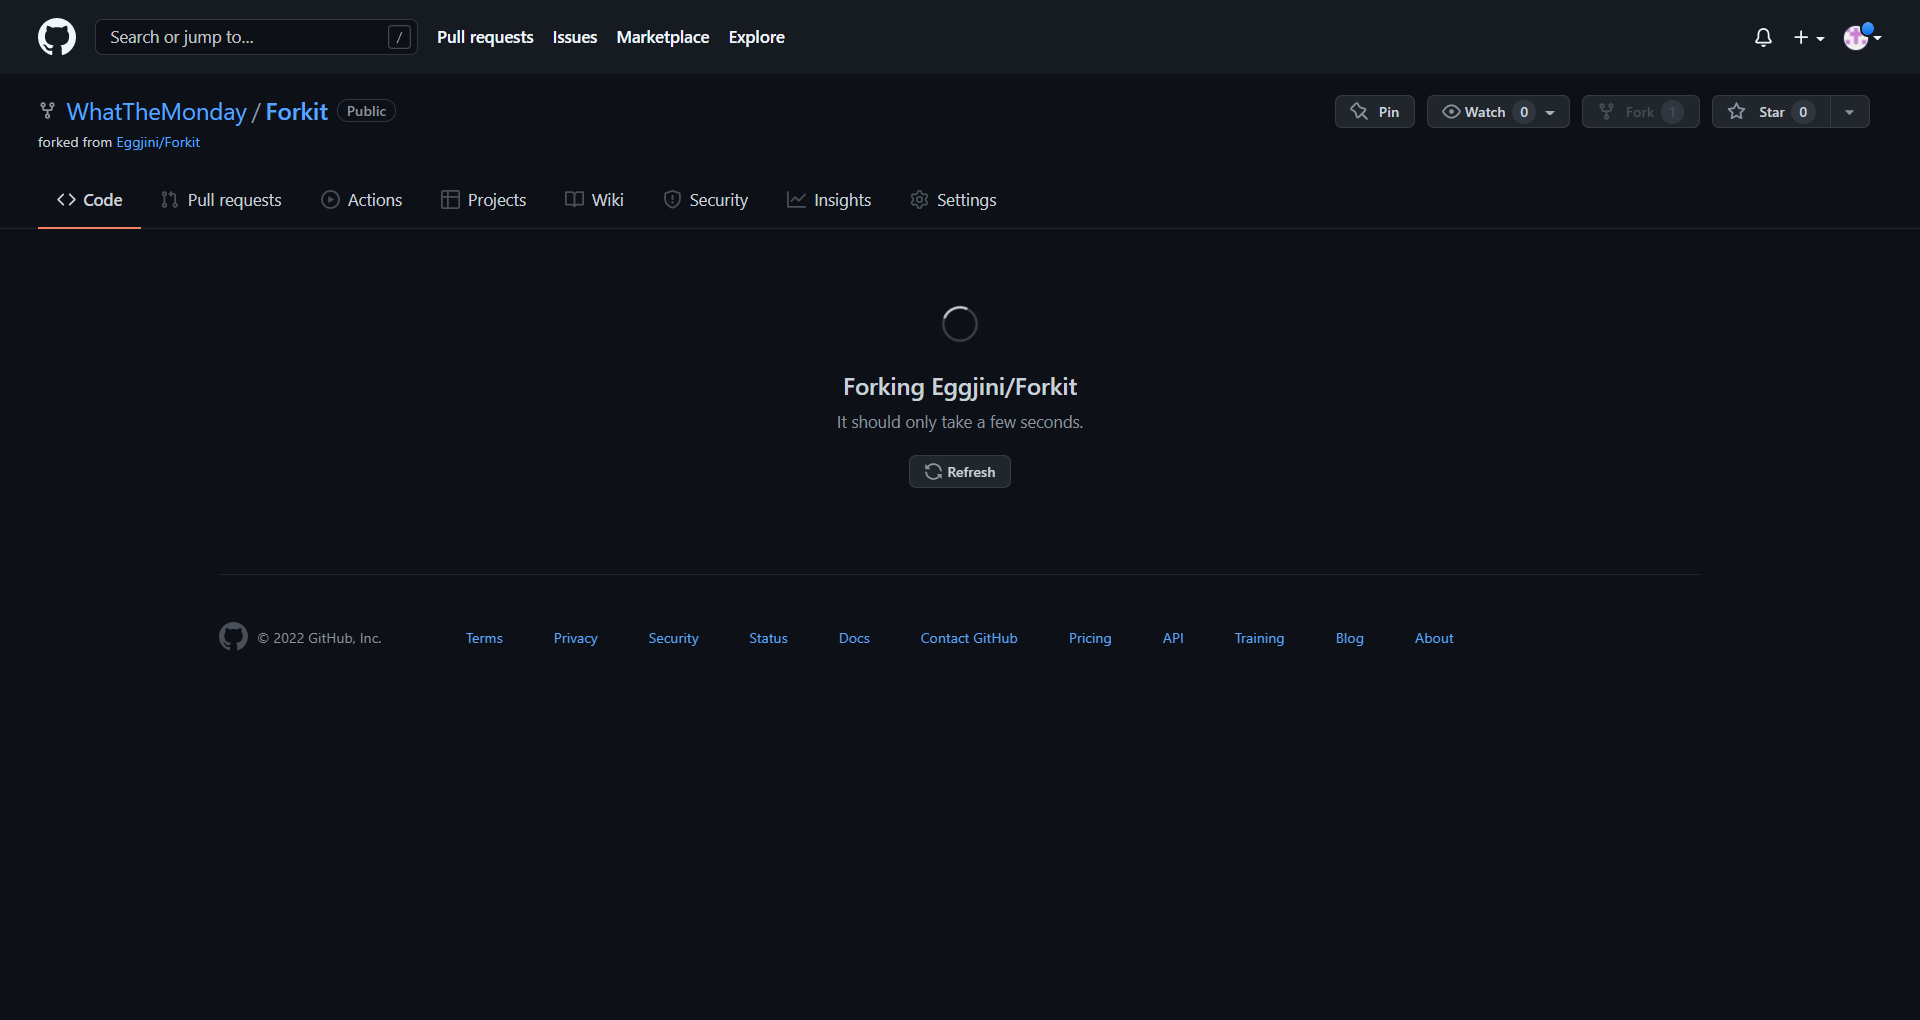The image size is (1920, 1020).
Task: Click the Watch button
Action: (x=1498, y=112)
